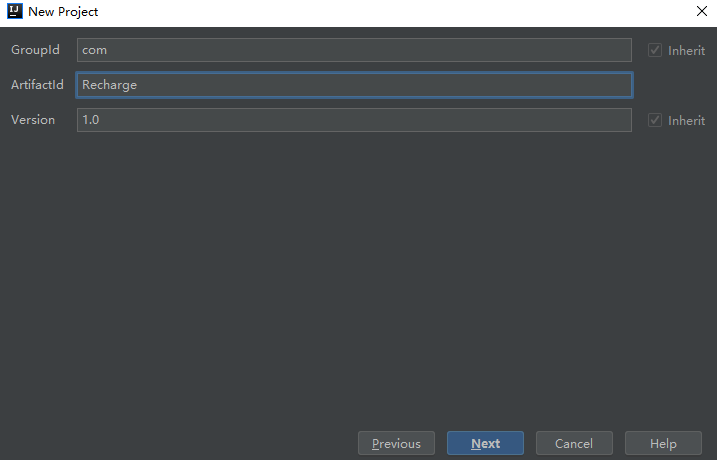Click the 'Inherit' text on Version row
Image resolution: width=717 pixels, height=460 pixels.
[686, 120]
